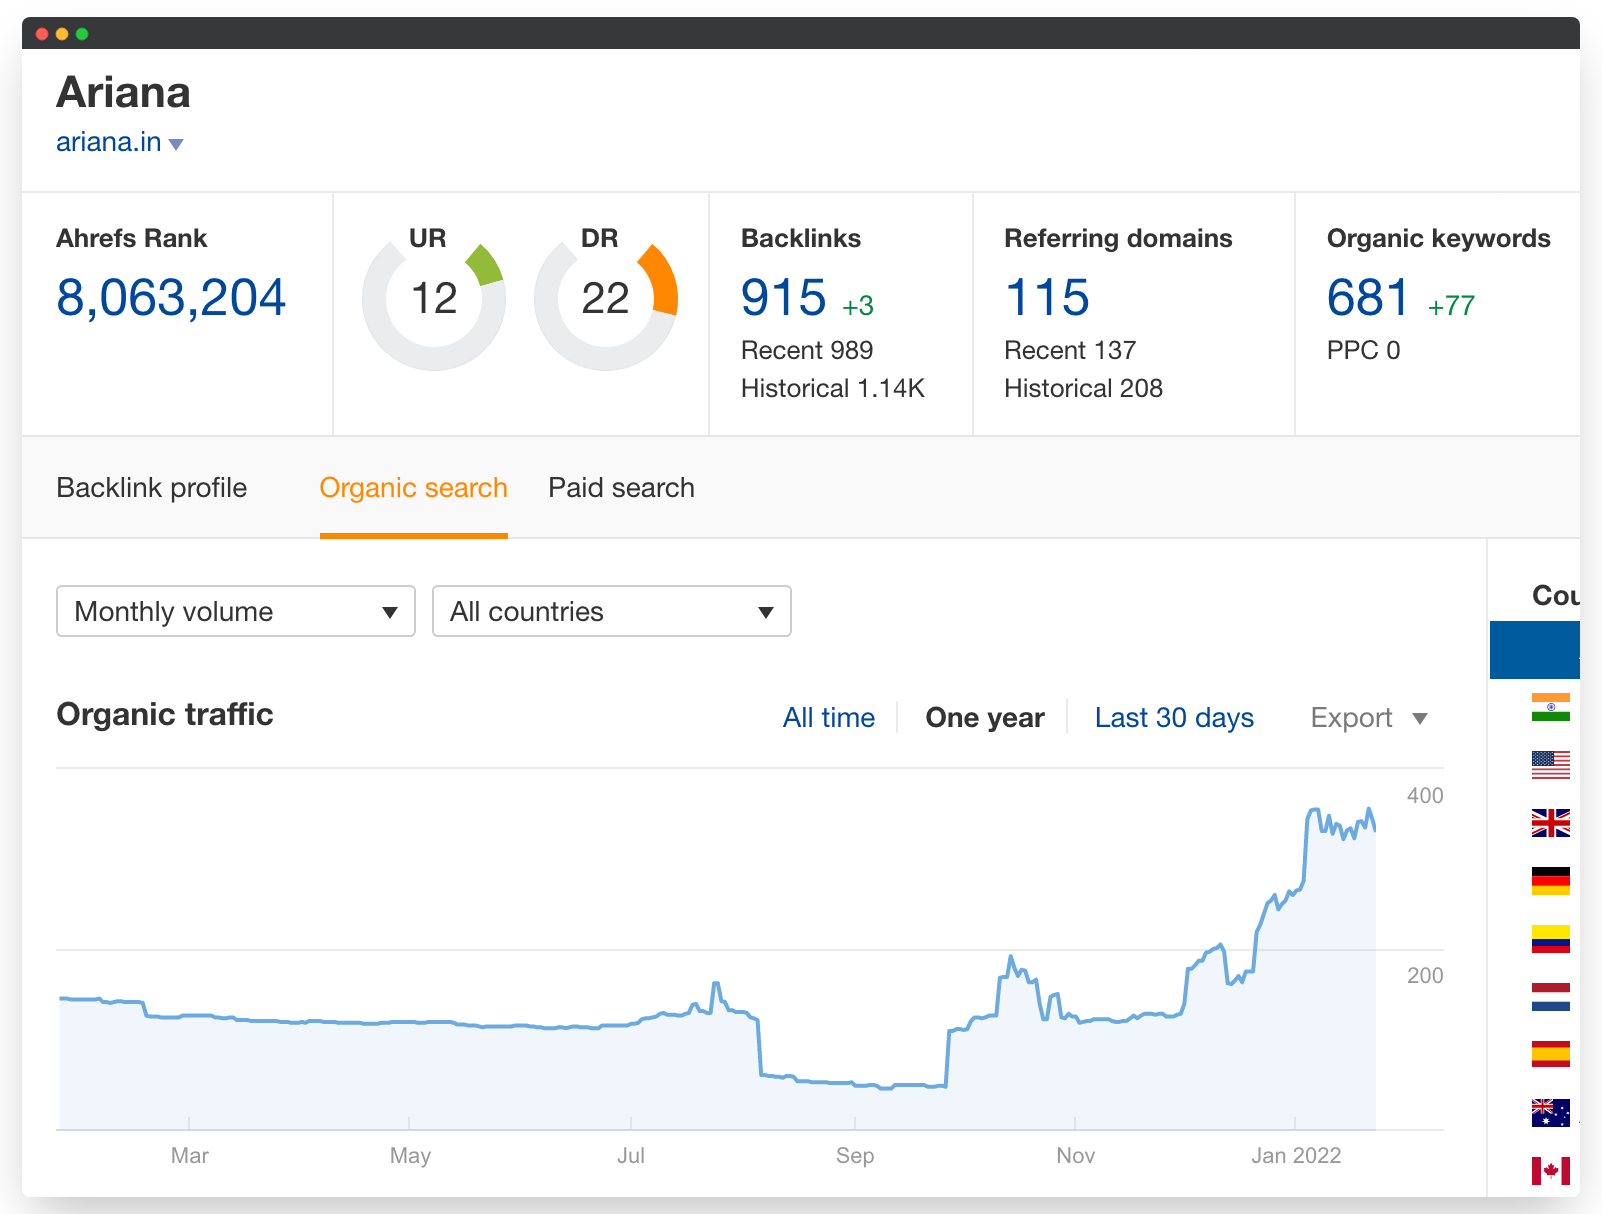The height and width of the screenshot is (1214, 1602).
Task: Open the Export dropdown menu
Action: pyautogui.click(x=1369, y=718)
